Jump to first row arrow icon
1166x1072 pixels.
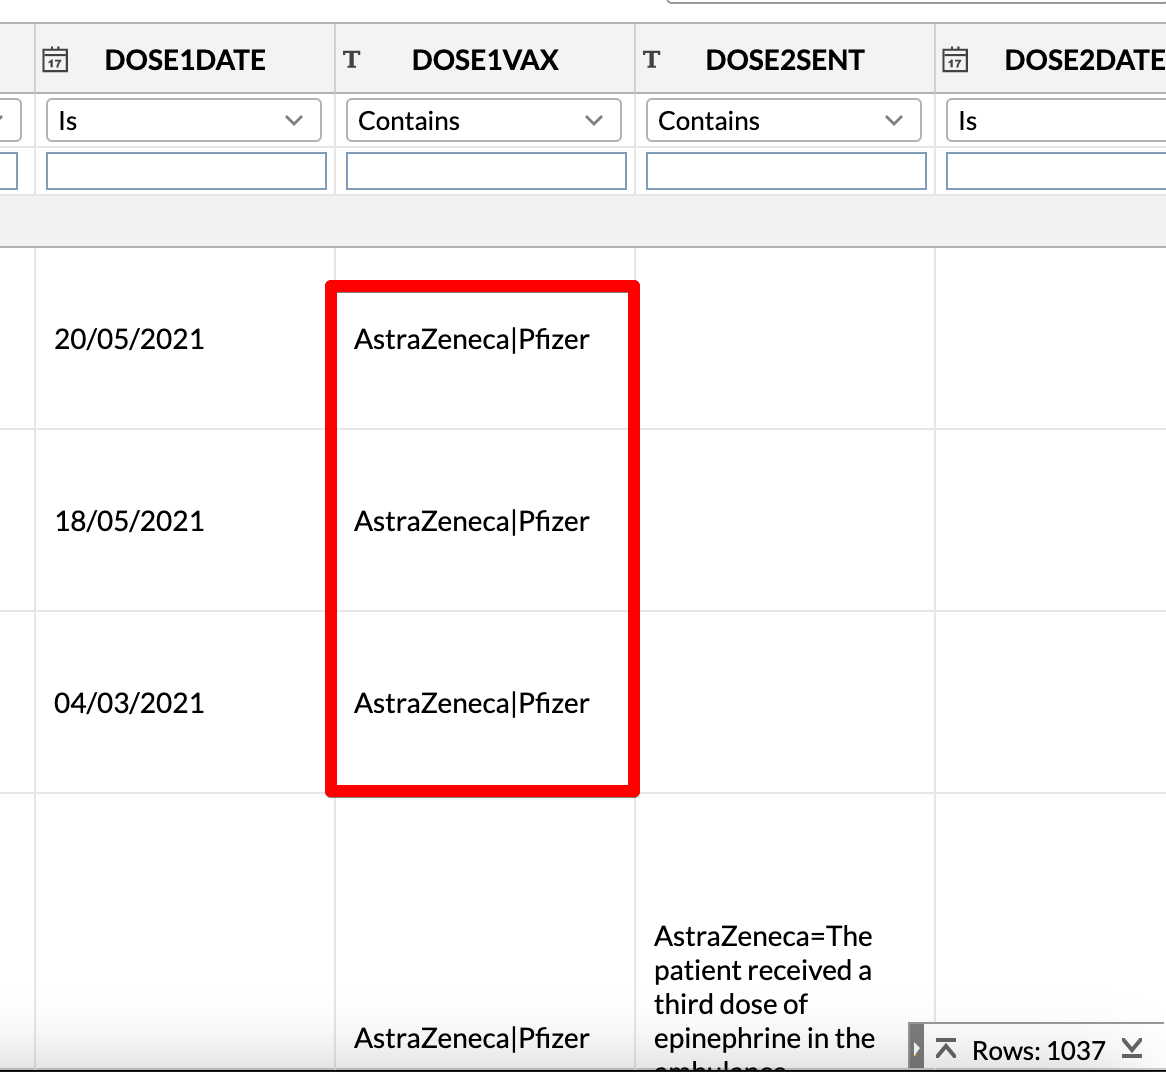coord(946,1048)
